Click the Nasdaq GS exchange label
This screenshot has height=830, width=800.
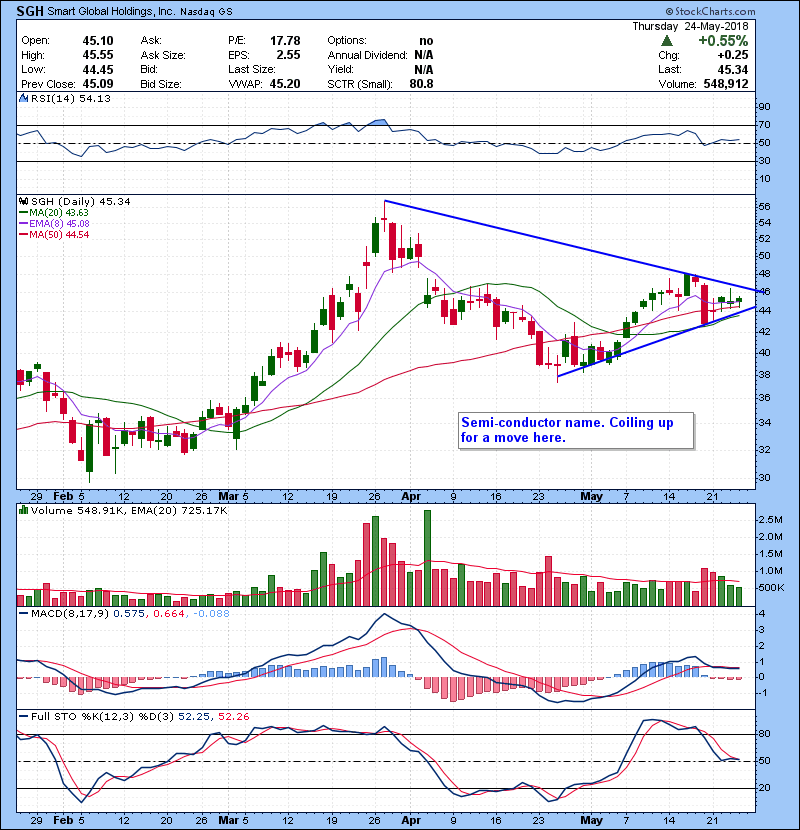pos(206,12)
